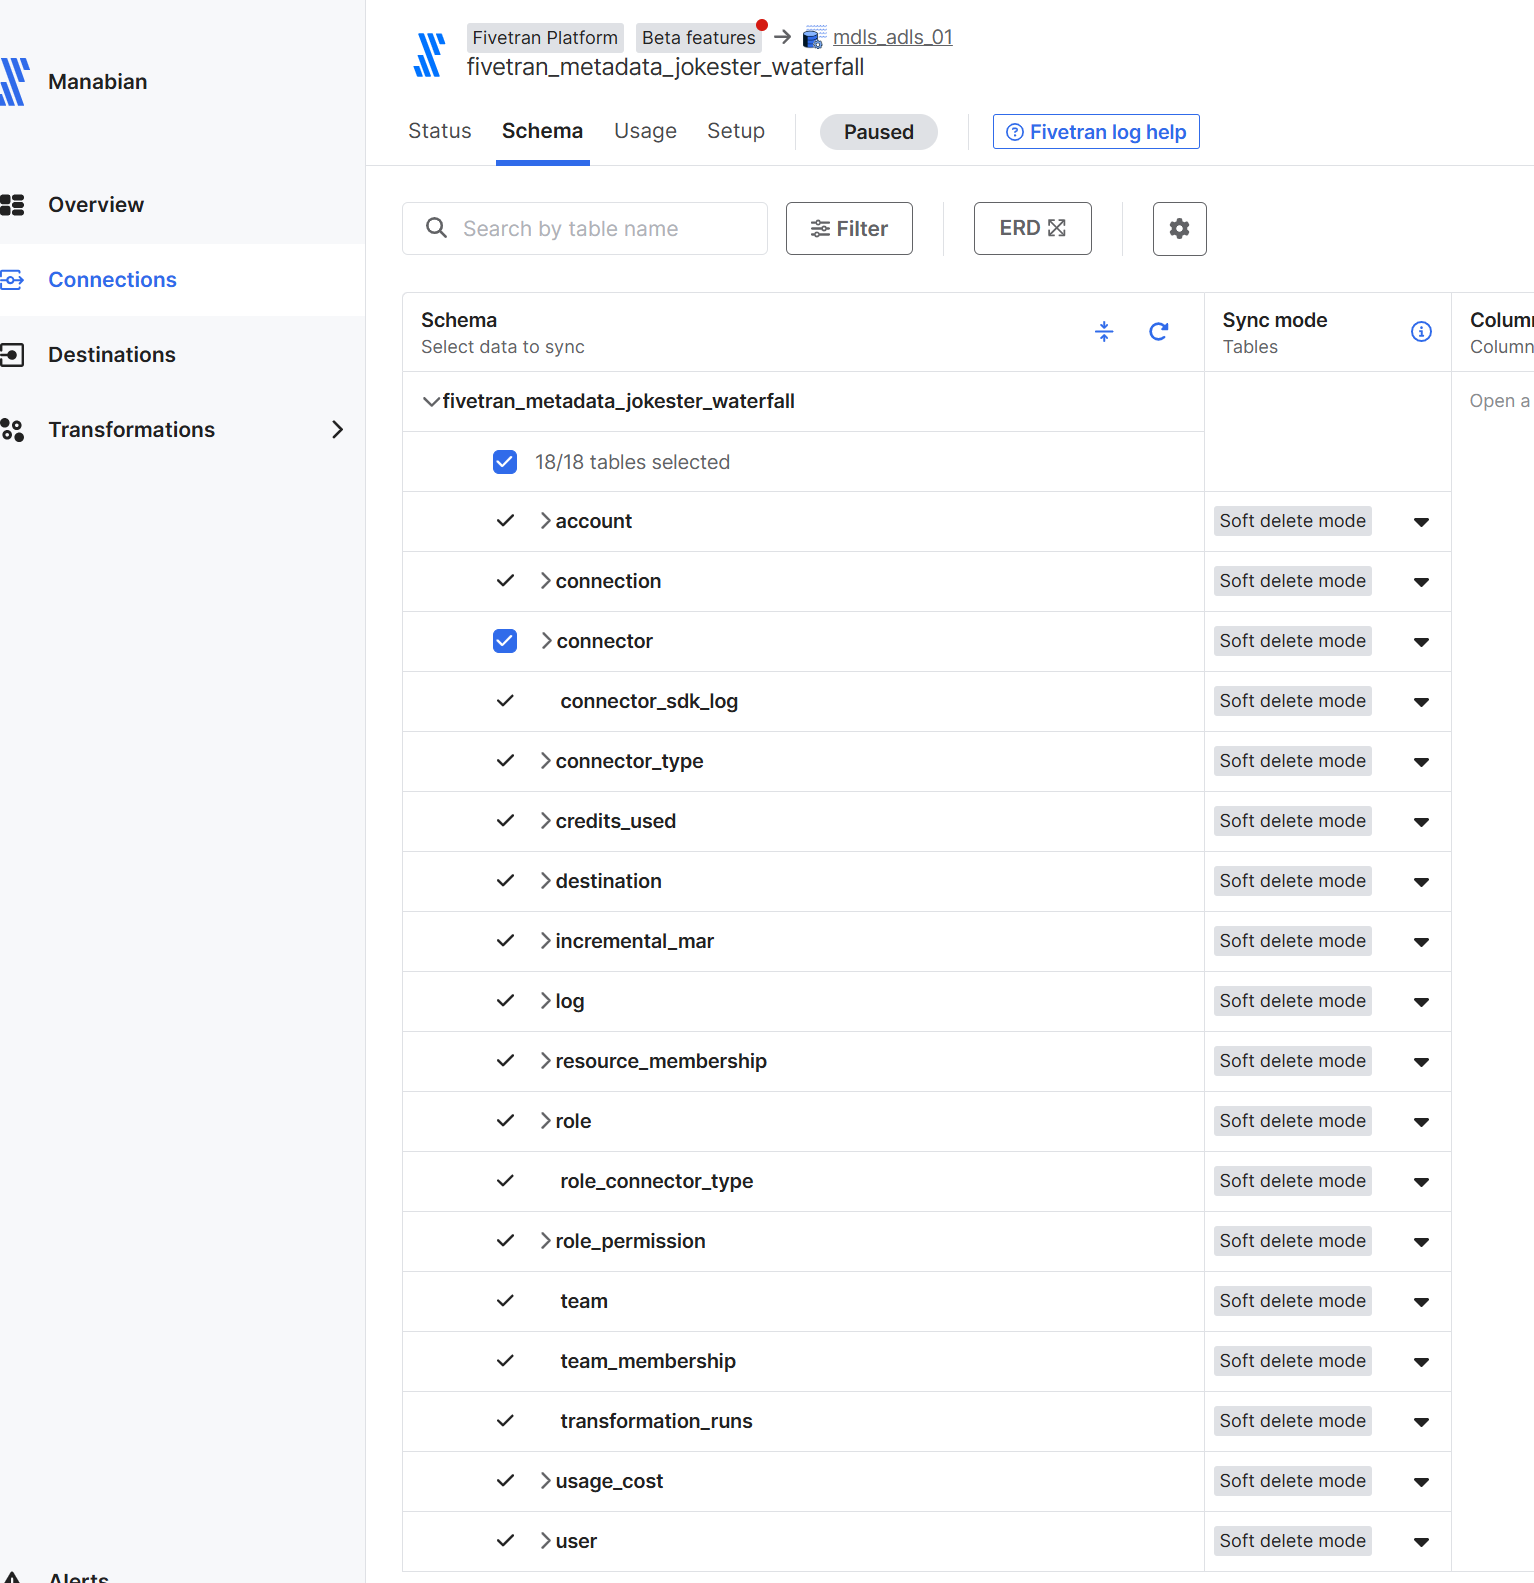Click the transformation_runs table name
1534x1583 pixels.
(x=656, y=1421)
